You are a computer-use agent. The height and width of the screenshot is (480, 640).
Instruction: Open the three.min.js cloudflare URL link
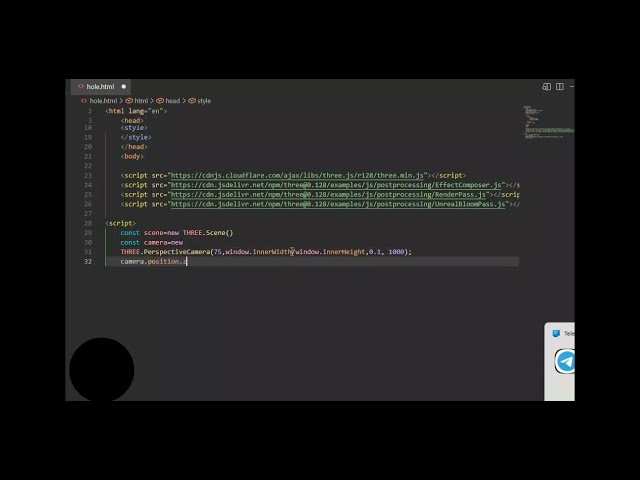click(x=297, y=176)
